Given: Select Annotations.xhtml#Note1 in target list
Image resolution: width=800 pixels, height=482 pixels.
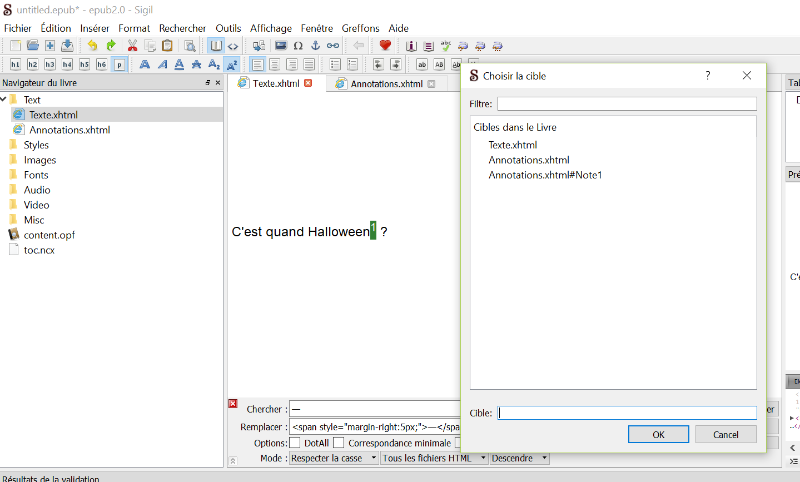Looking at the screenshot, I should tap(545, 175).
